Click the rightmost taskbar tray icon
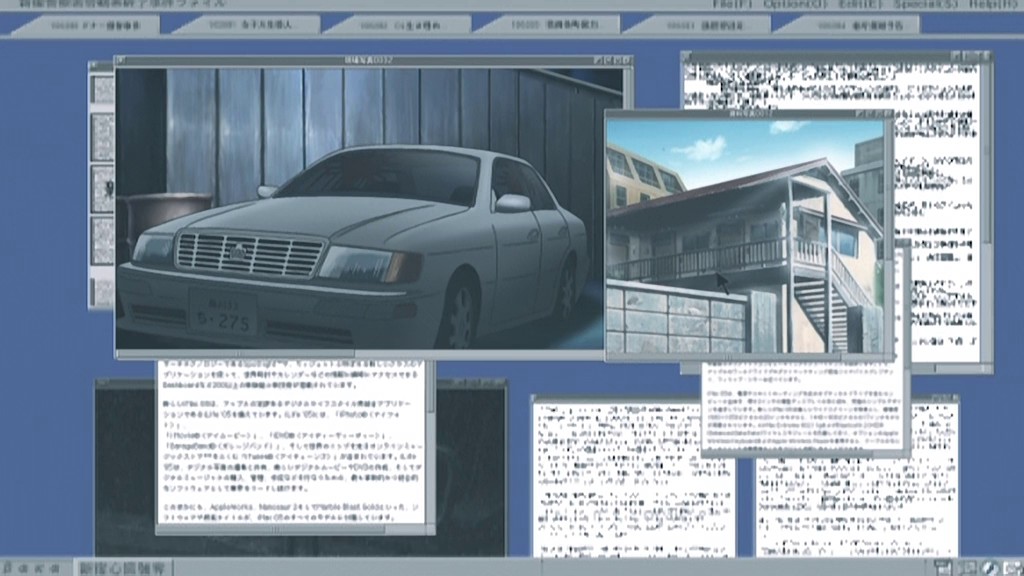The width and height of the screenshot is (1024, 576). (x=1012, y=568)
